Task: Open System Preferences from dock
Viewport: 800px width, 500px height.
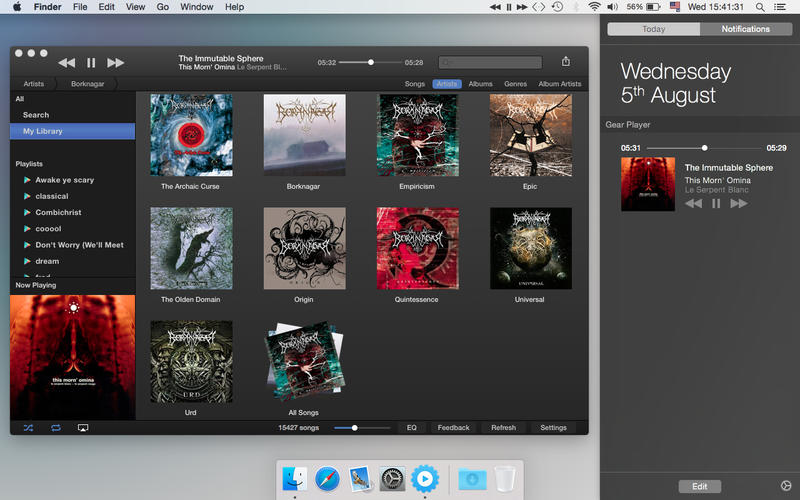Action: click(x=392, y=479)
